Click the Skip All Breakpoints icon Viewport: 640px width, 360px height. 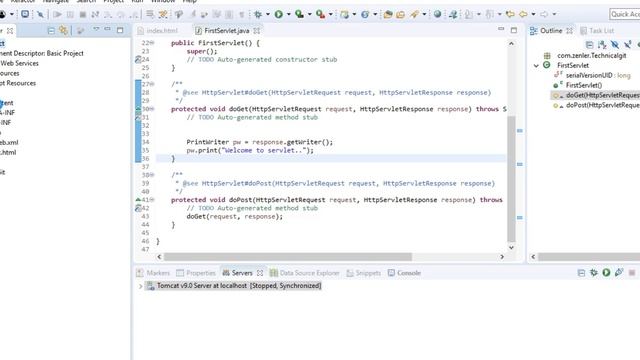[x=40, y=15]
